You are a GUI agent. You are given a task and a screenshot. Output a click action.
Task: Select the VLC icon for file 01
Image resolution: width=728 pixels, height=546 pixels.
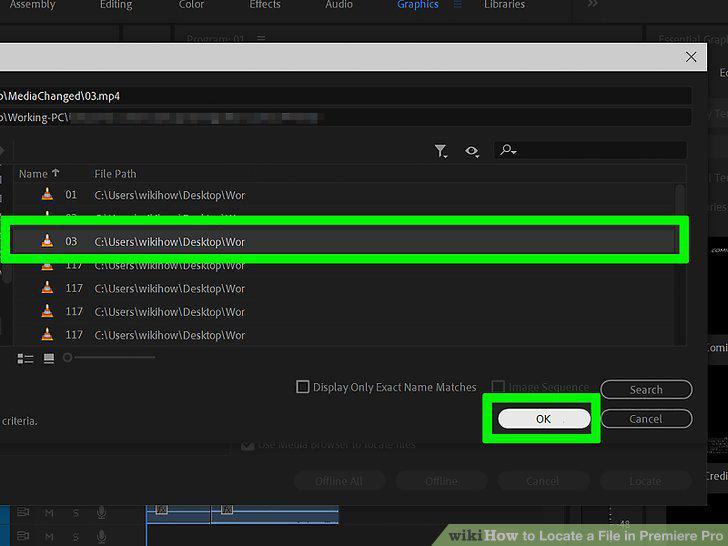click(x=47, y=194)
